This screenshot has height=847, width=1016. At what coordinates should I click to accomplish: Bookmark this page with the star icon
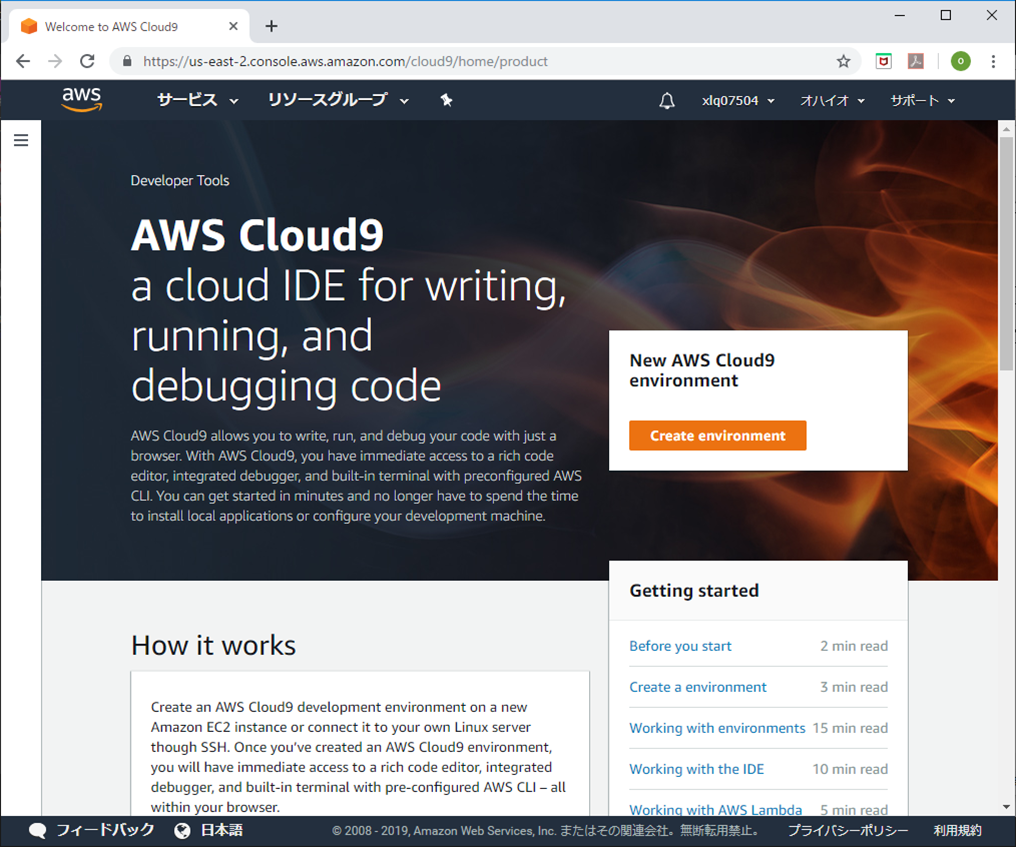tap(843, 61)
